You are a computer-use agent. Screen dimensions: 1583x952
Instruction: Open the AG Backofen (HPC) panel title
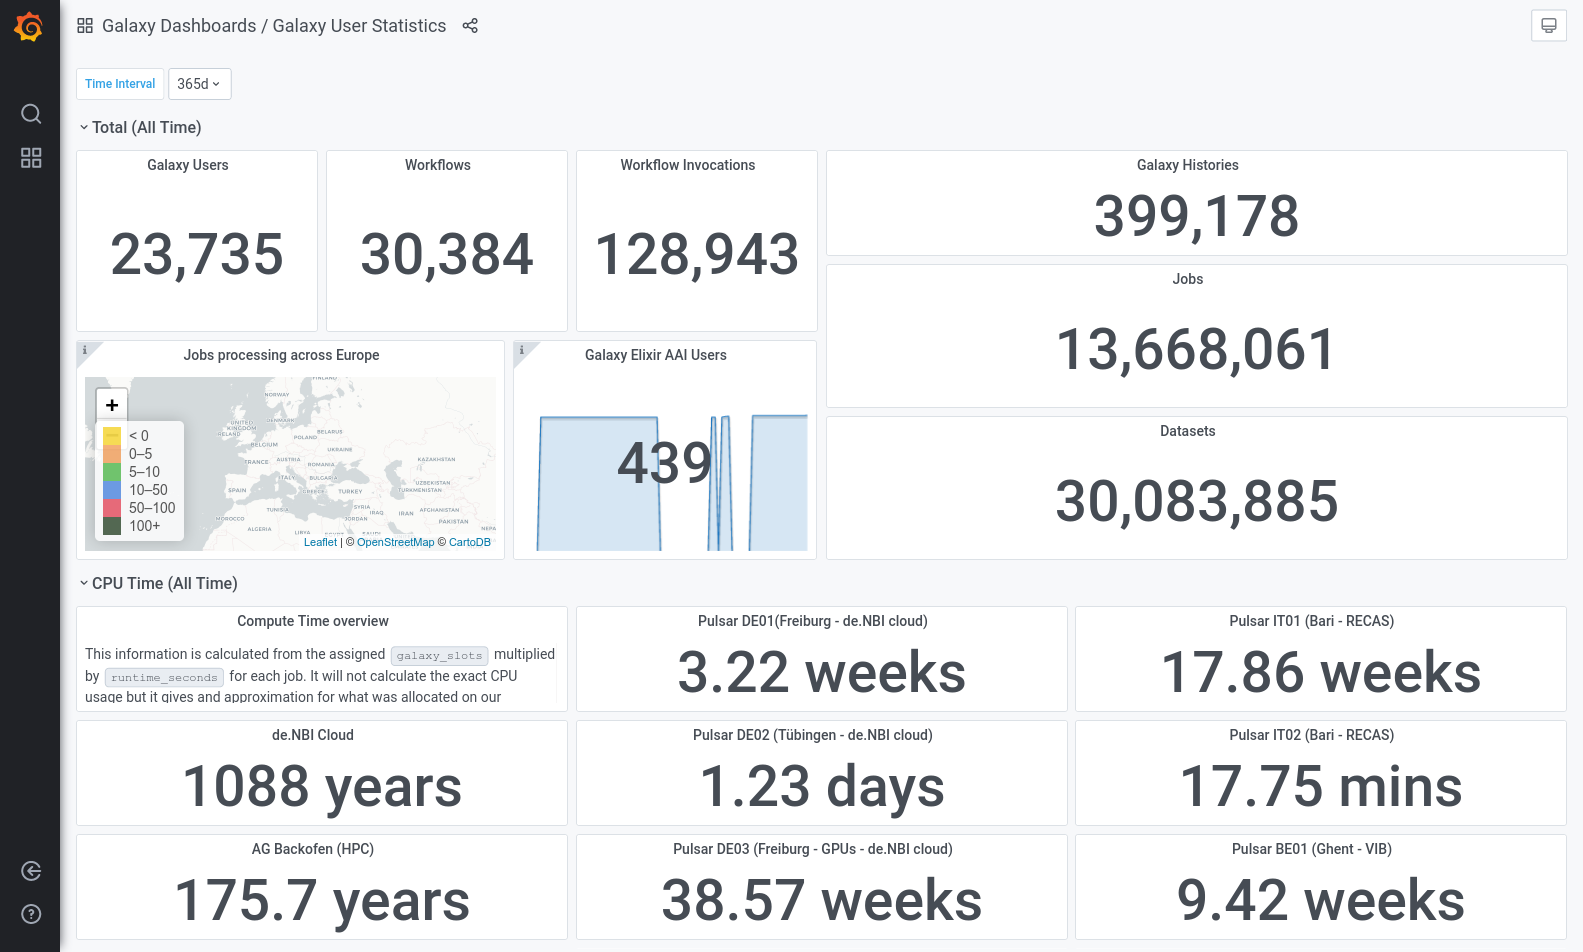313,849
